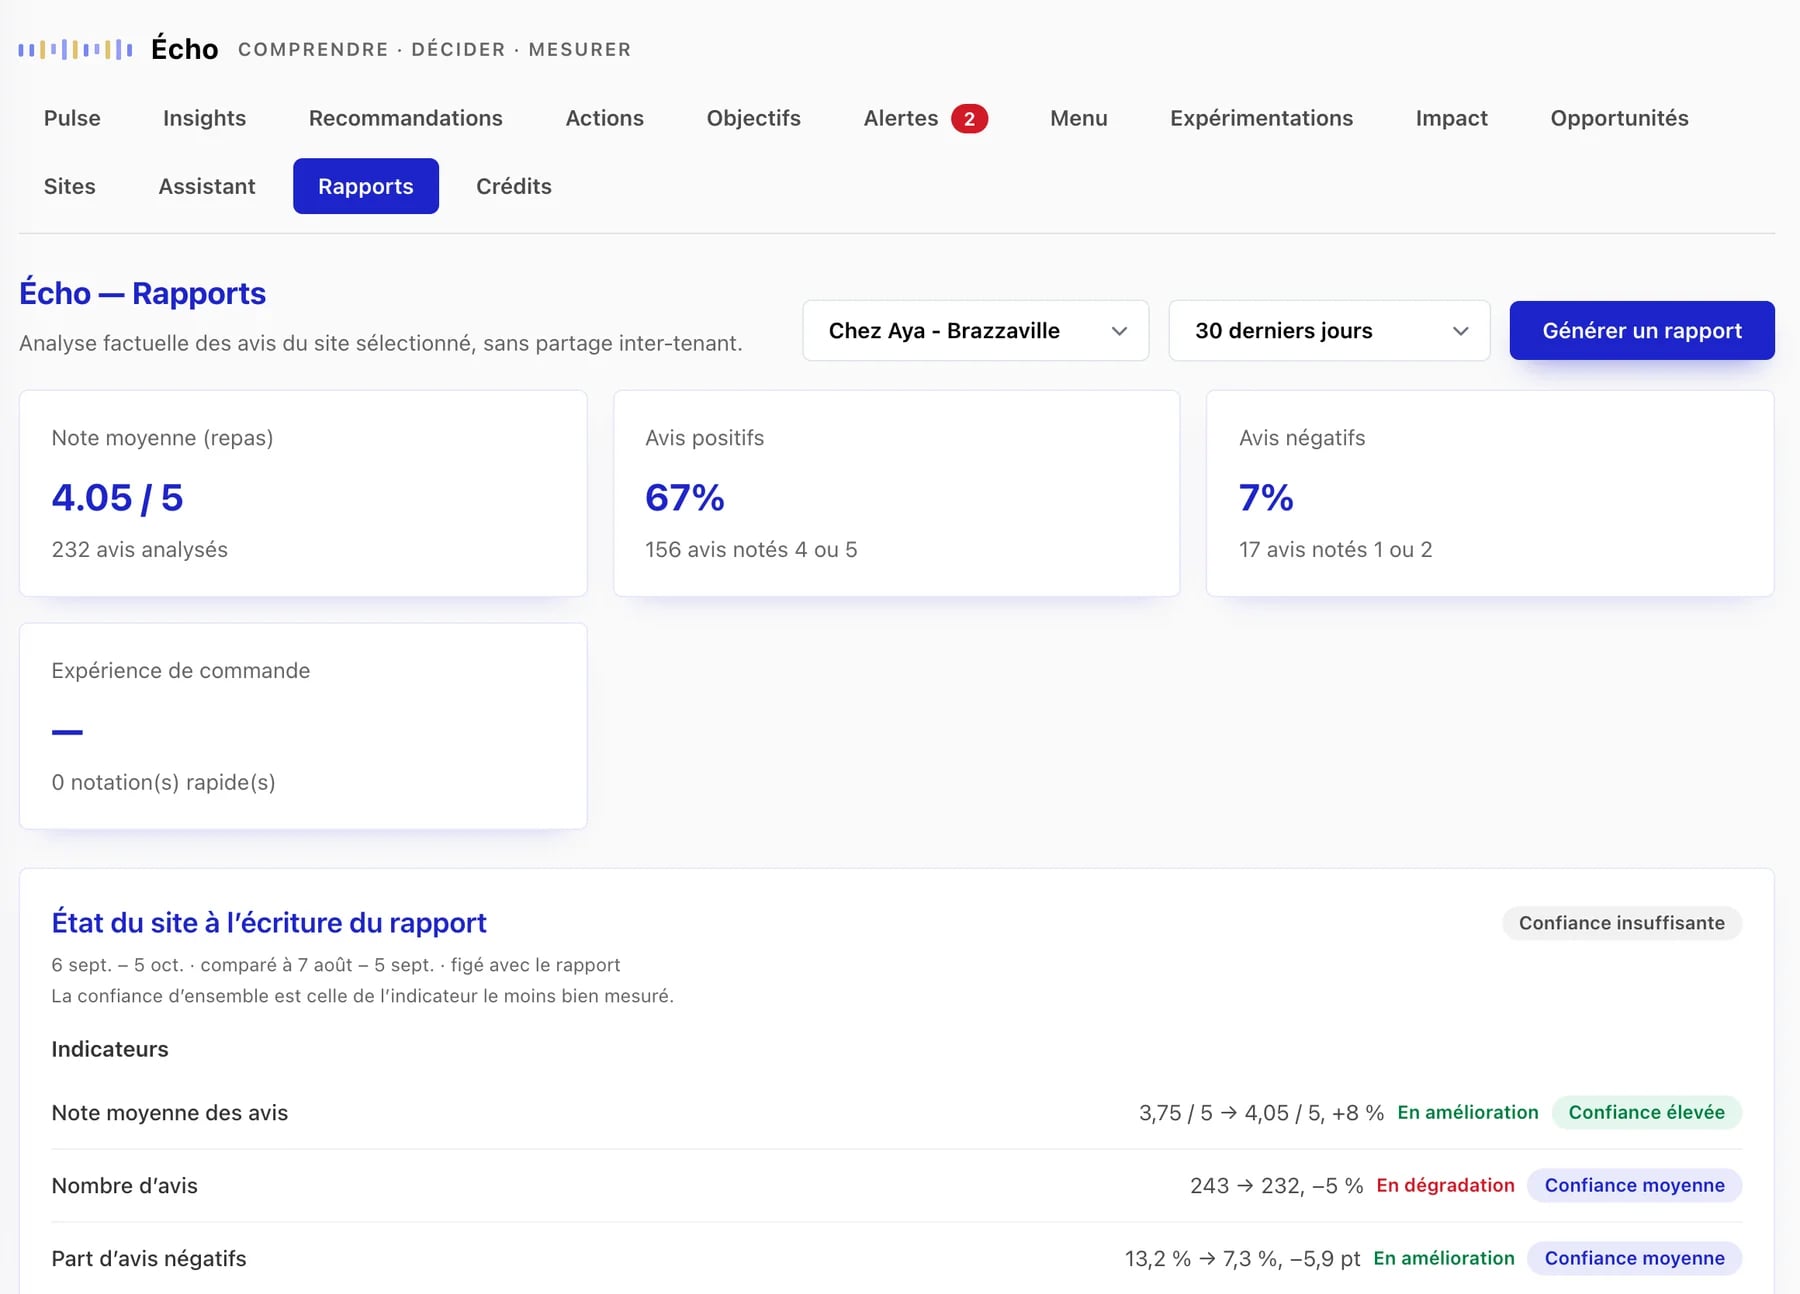
Task: Open the 30 derniers jours period dropdown
Action: (1329, 331)
